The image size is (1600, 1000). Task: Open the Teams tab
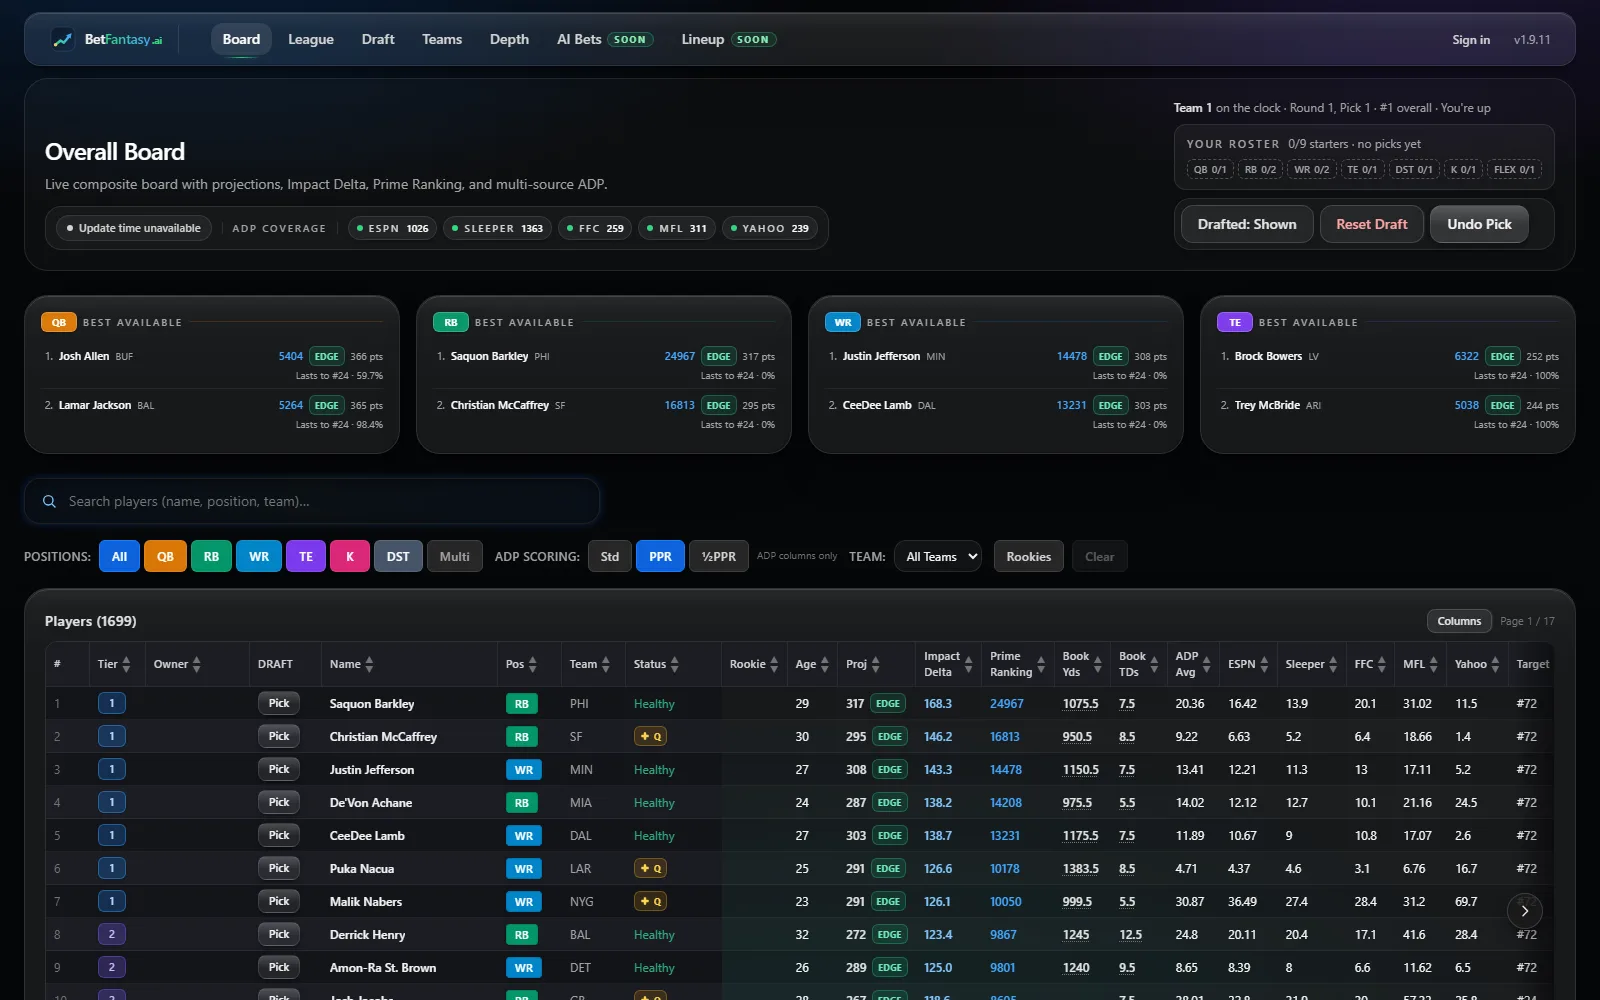(x=442, y=40)
